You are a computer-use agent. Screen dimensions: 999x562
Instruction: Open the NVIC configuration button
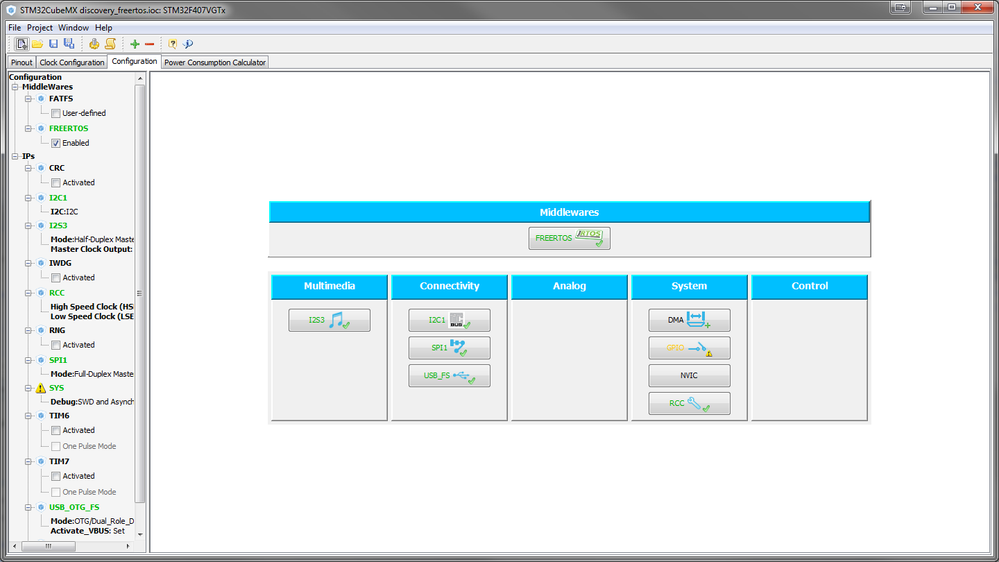[689, 376]
